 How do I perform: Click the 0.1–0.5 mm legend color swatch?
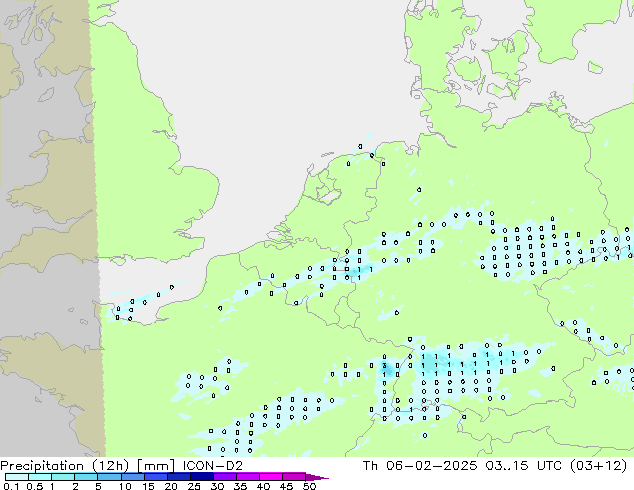click(17, 477)
